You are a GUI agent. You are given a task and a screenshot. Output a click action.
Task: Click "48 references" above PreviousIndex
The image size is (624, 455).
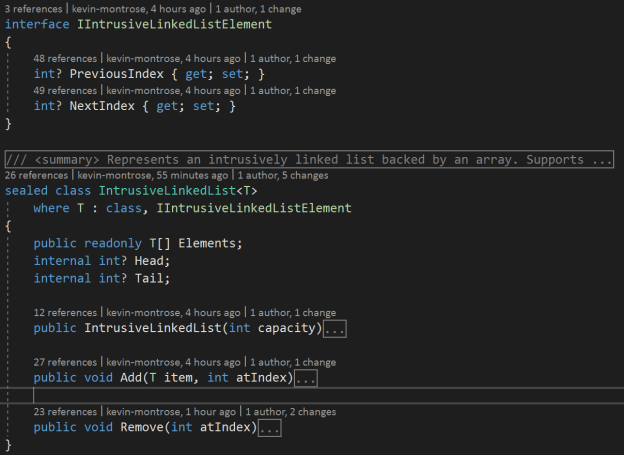(66, 59)
